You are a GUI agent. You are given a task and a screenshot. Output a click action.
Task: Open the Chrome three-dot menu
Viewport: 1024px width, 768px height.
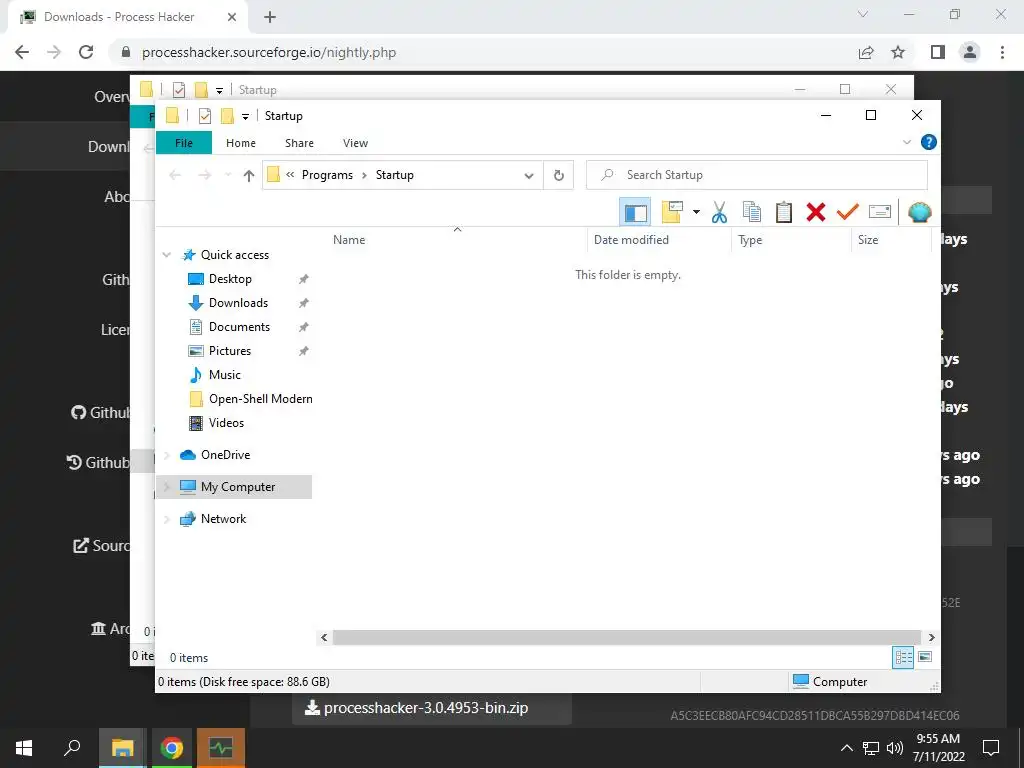tap(1002, 52)
